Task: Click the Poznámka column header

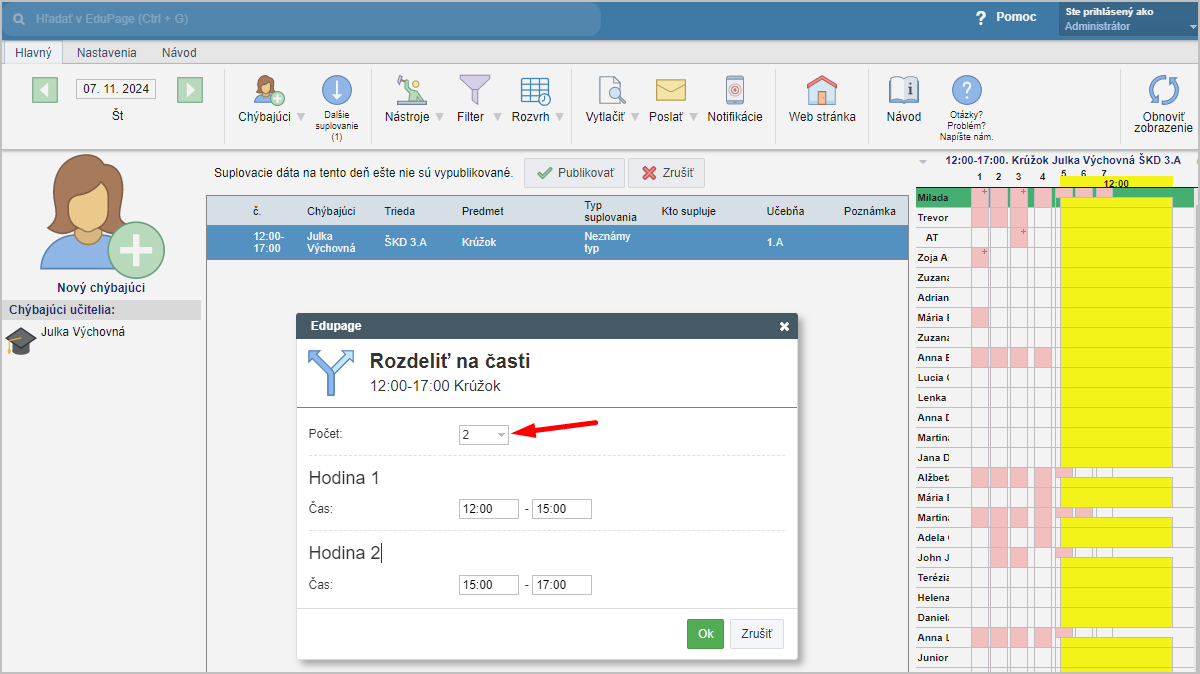Action: pos(870,211)
